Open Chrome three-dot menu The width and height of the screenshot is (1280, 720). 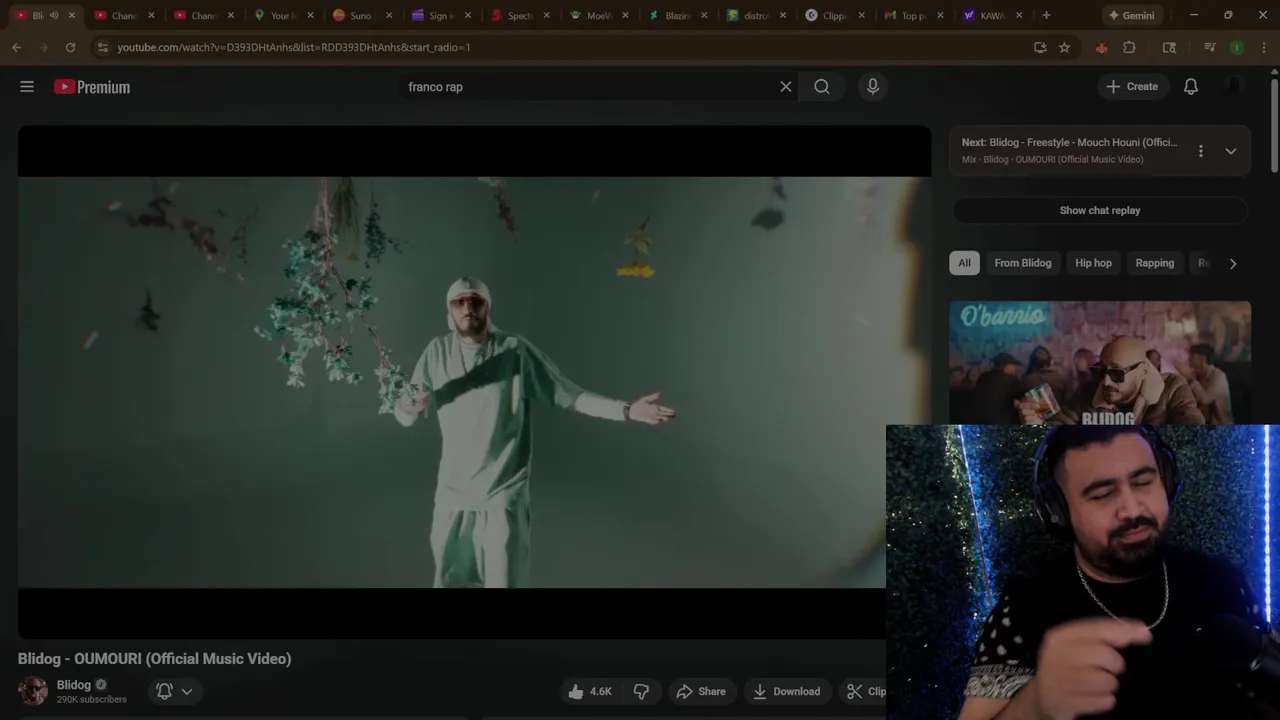pos(1263,47)
